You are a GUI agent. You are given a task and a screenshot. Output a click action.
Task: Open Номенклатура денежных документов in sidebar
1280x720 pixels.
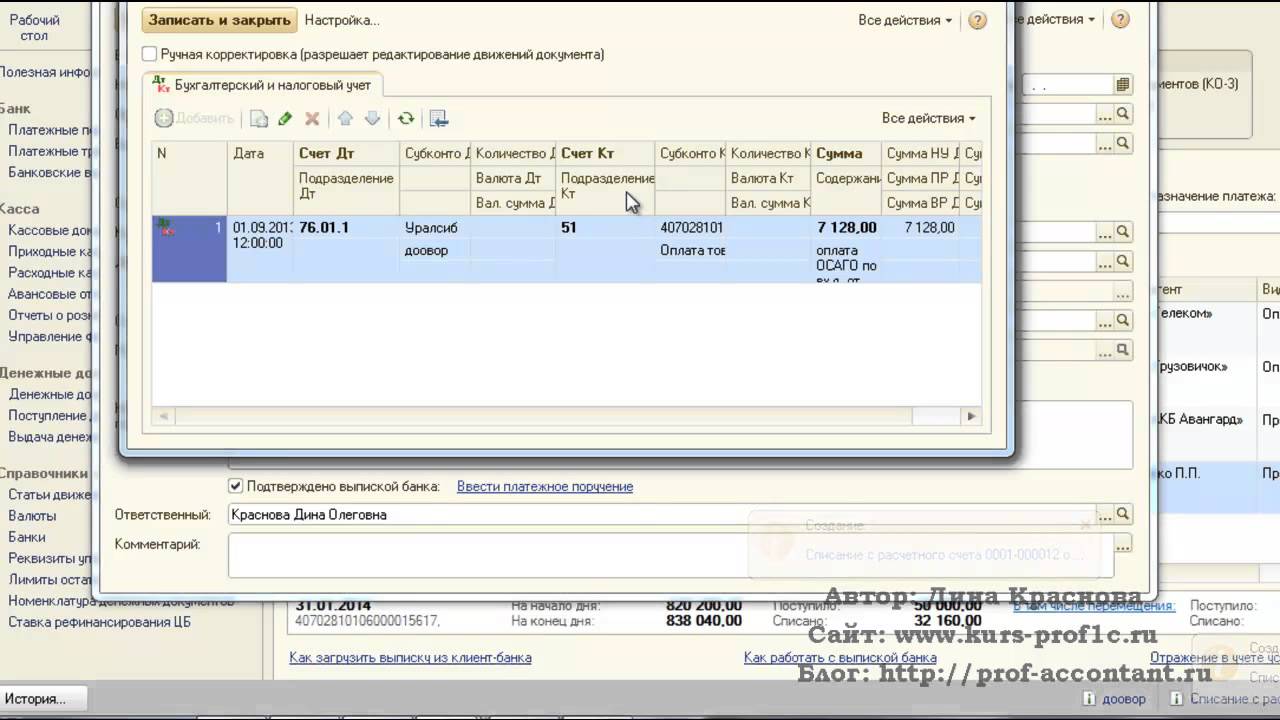pyautogui.click(x=121, y=601)
